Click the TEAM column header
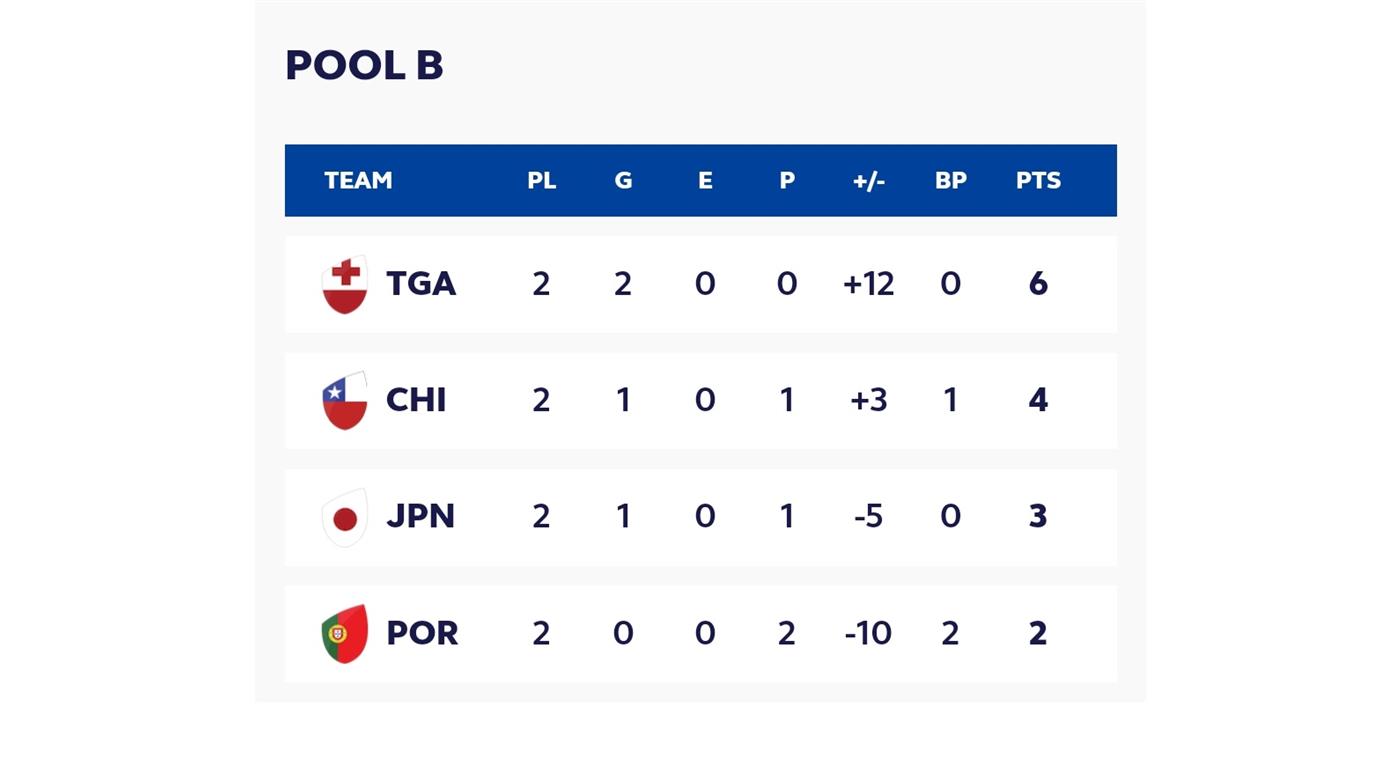This screenshot has height=780, width=1400. point(358,181)
